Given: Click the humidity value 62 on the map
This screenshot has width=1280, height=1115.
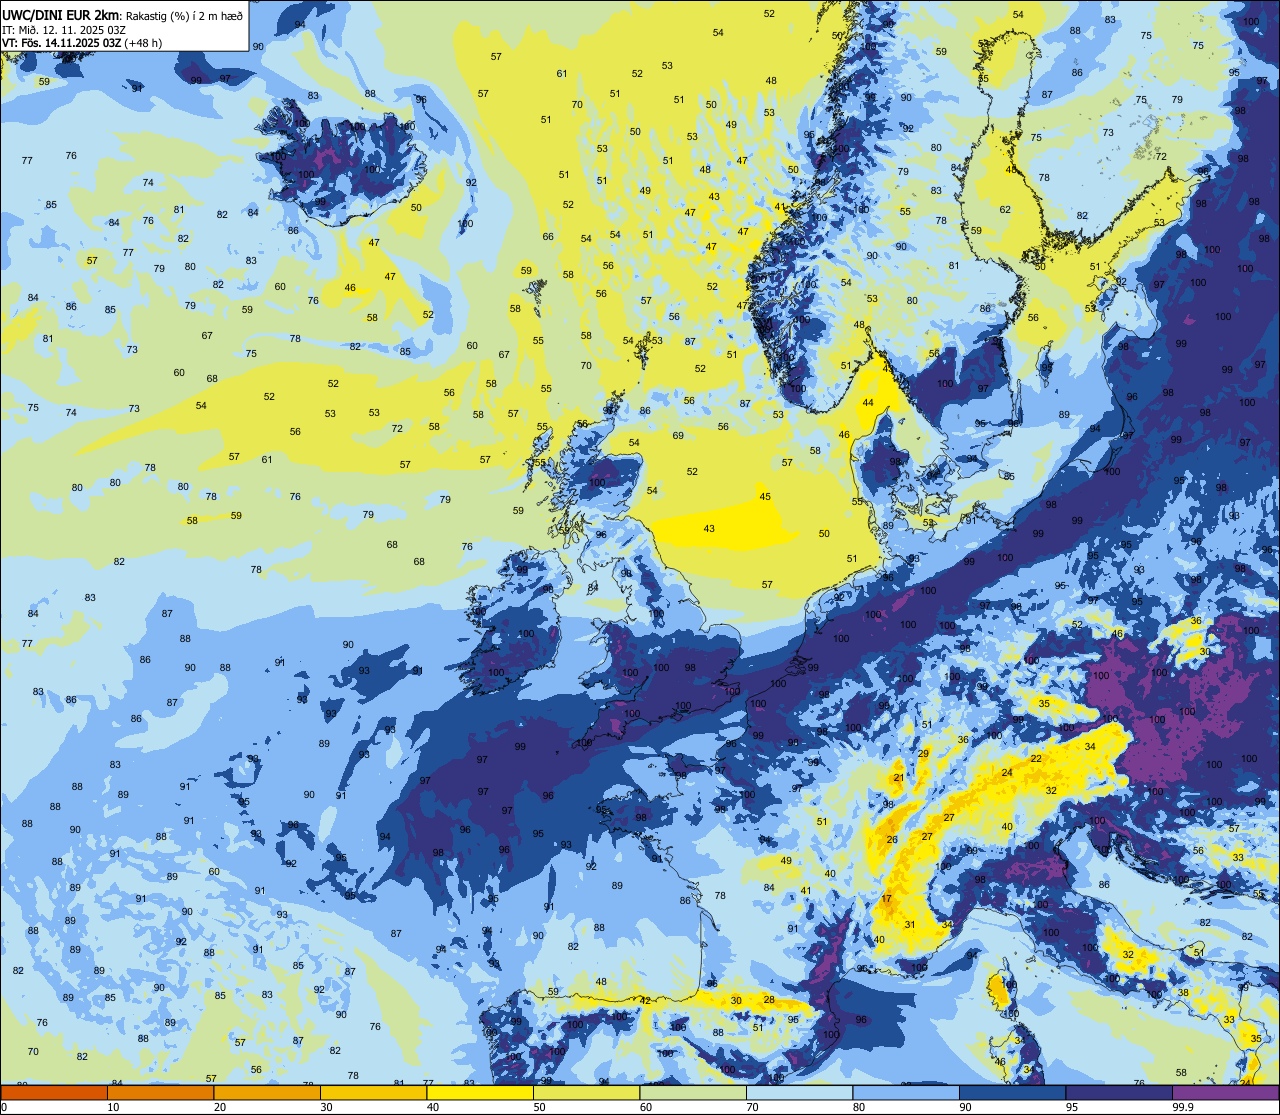Looking at the screenshot, I should pyautogui.click(x=1005, y=209).
